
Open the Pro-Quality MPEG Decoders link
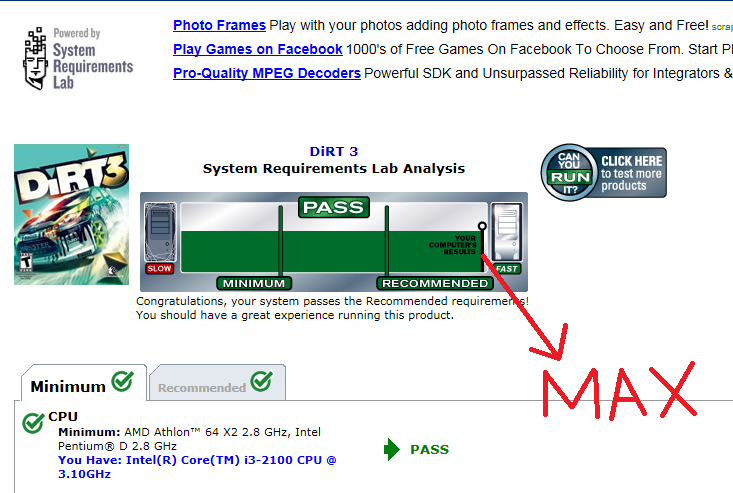266,73
